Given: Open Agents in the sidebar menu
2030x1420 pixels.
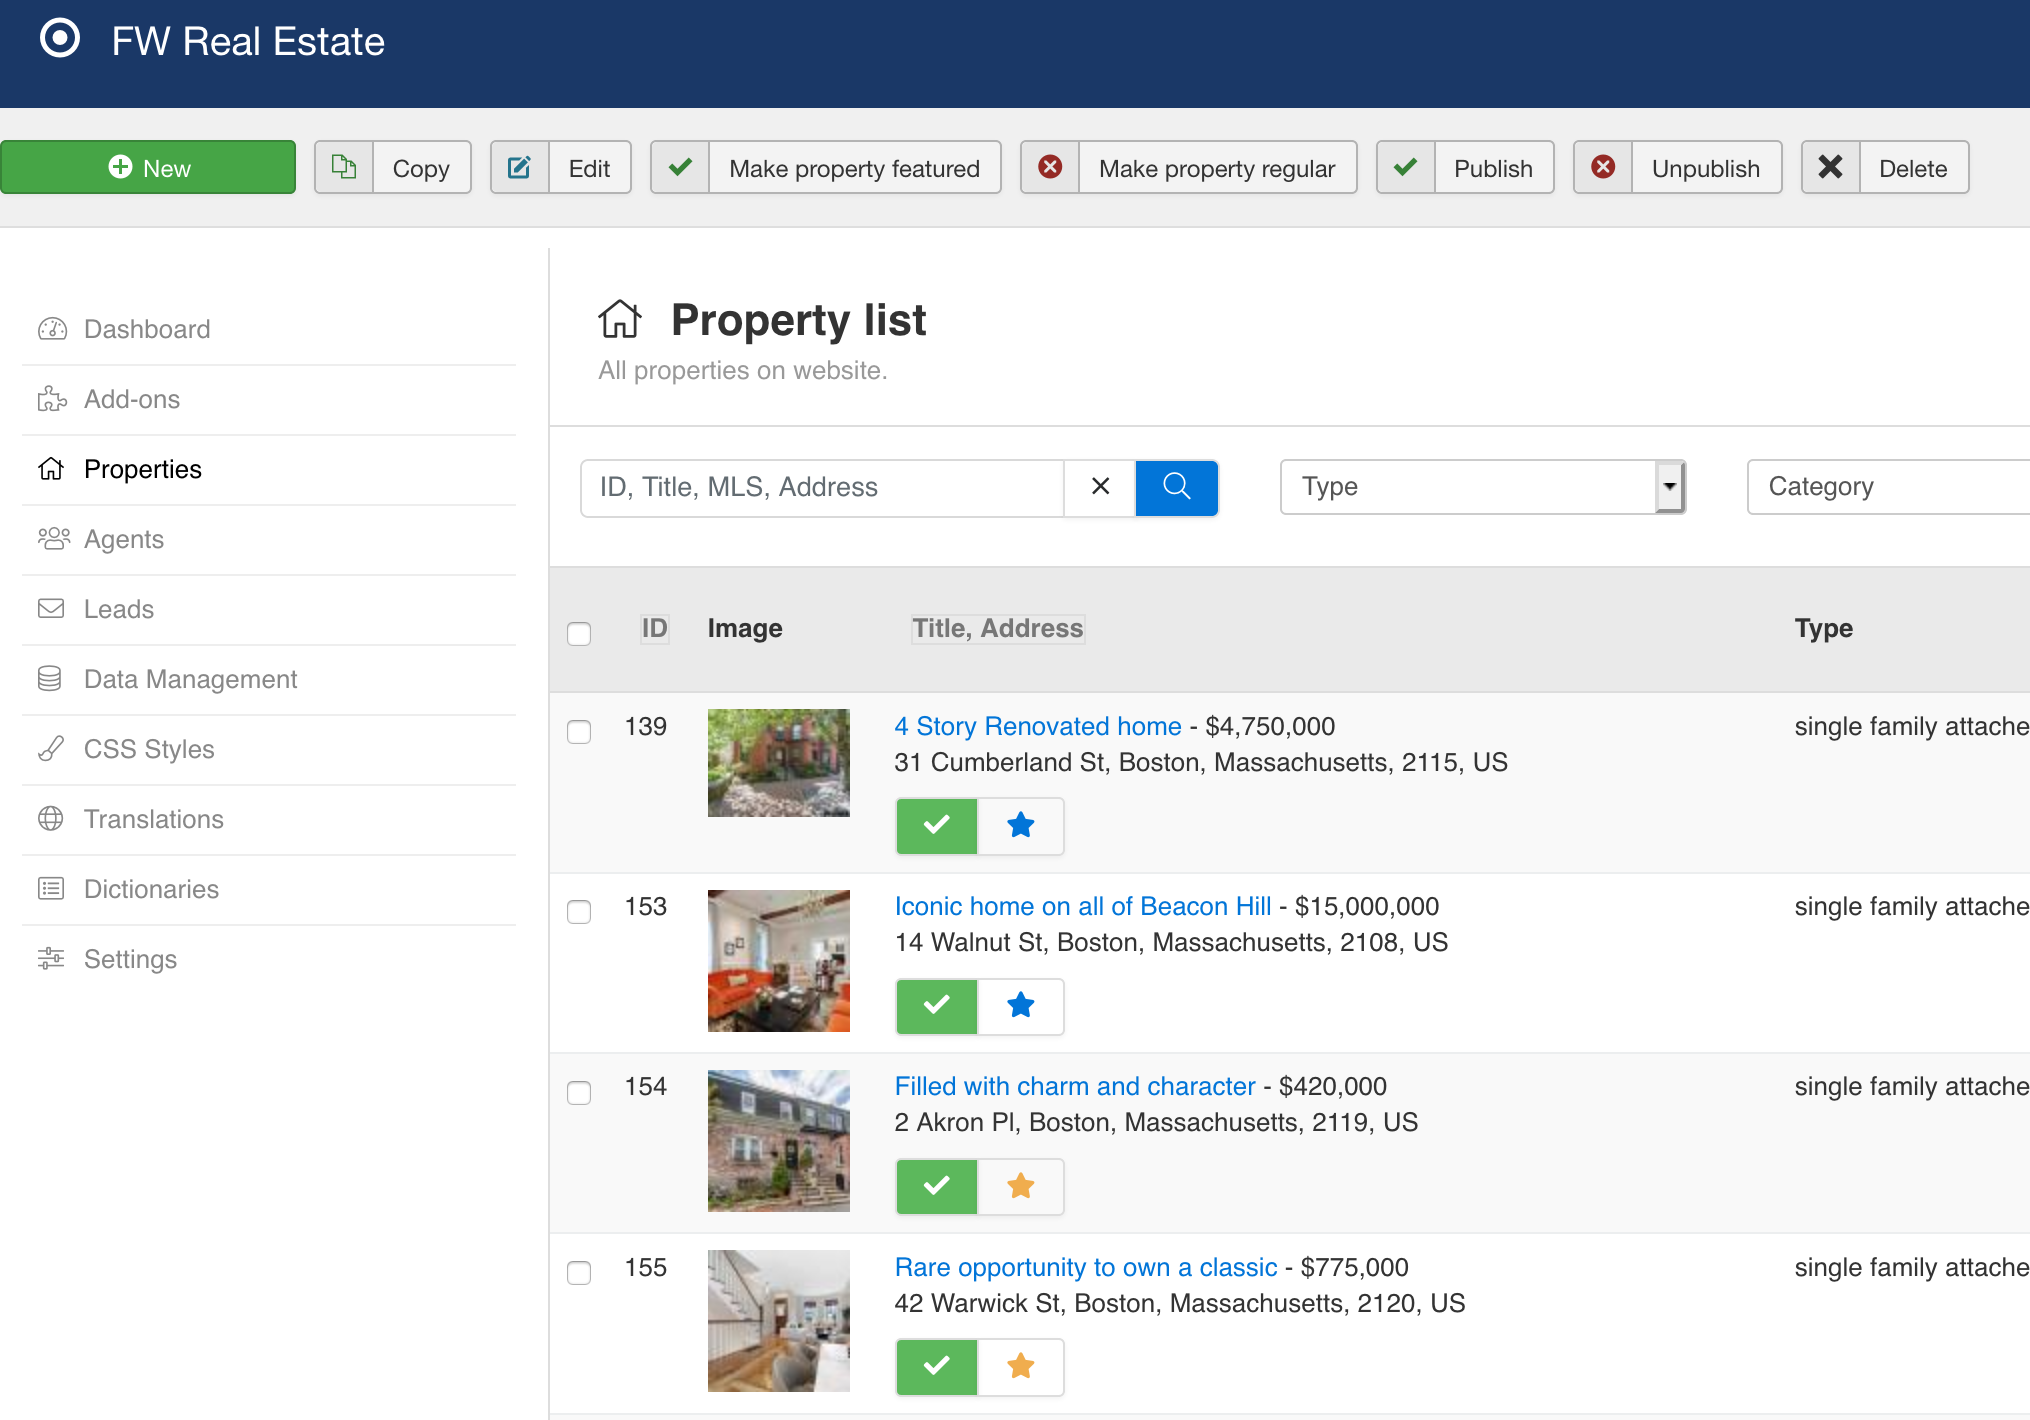Looking at the screenshot, I should click(124, 540).
